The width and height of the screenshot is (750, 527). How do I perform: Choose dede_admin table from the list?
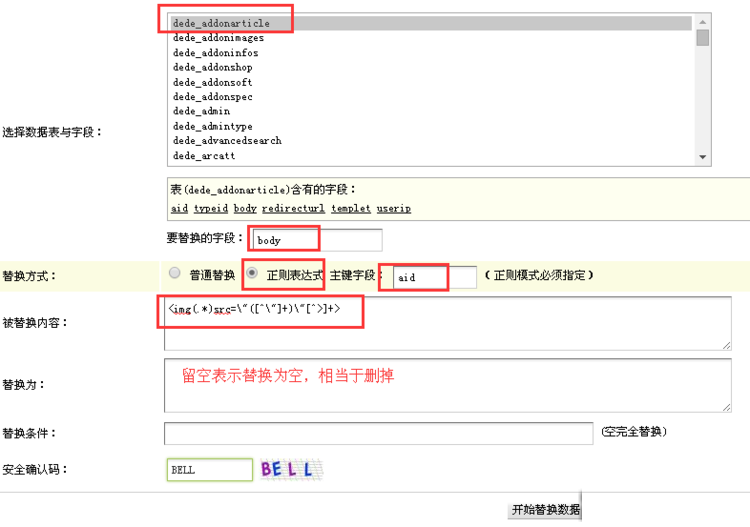click(201, 112)
